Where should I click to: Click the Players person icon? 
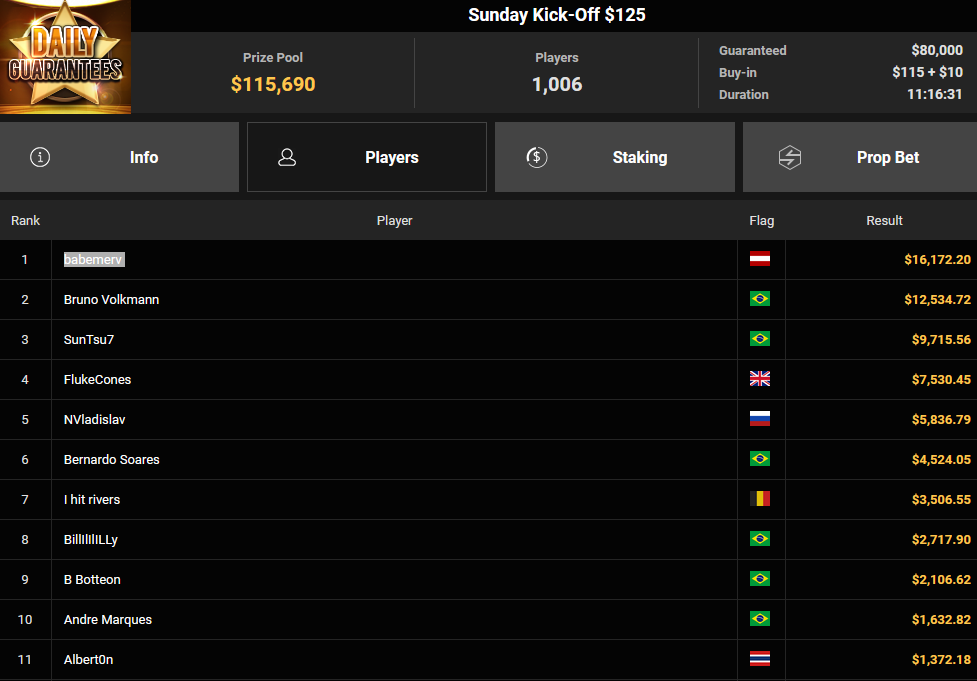pyautogui.click(x=287, y=157)
